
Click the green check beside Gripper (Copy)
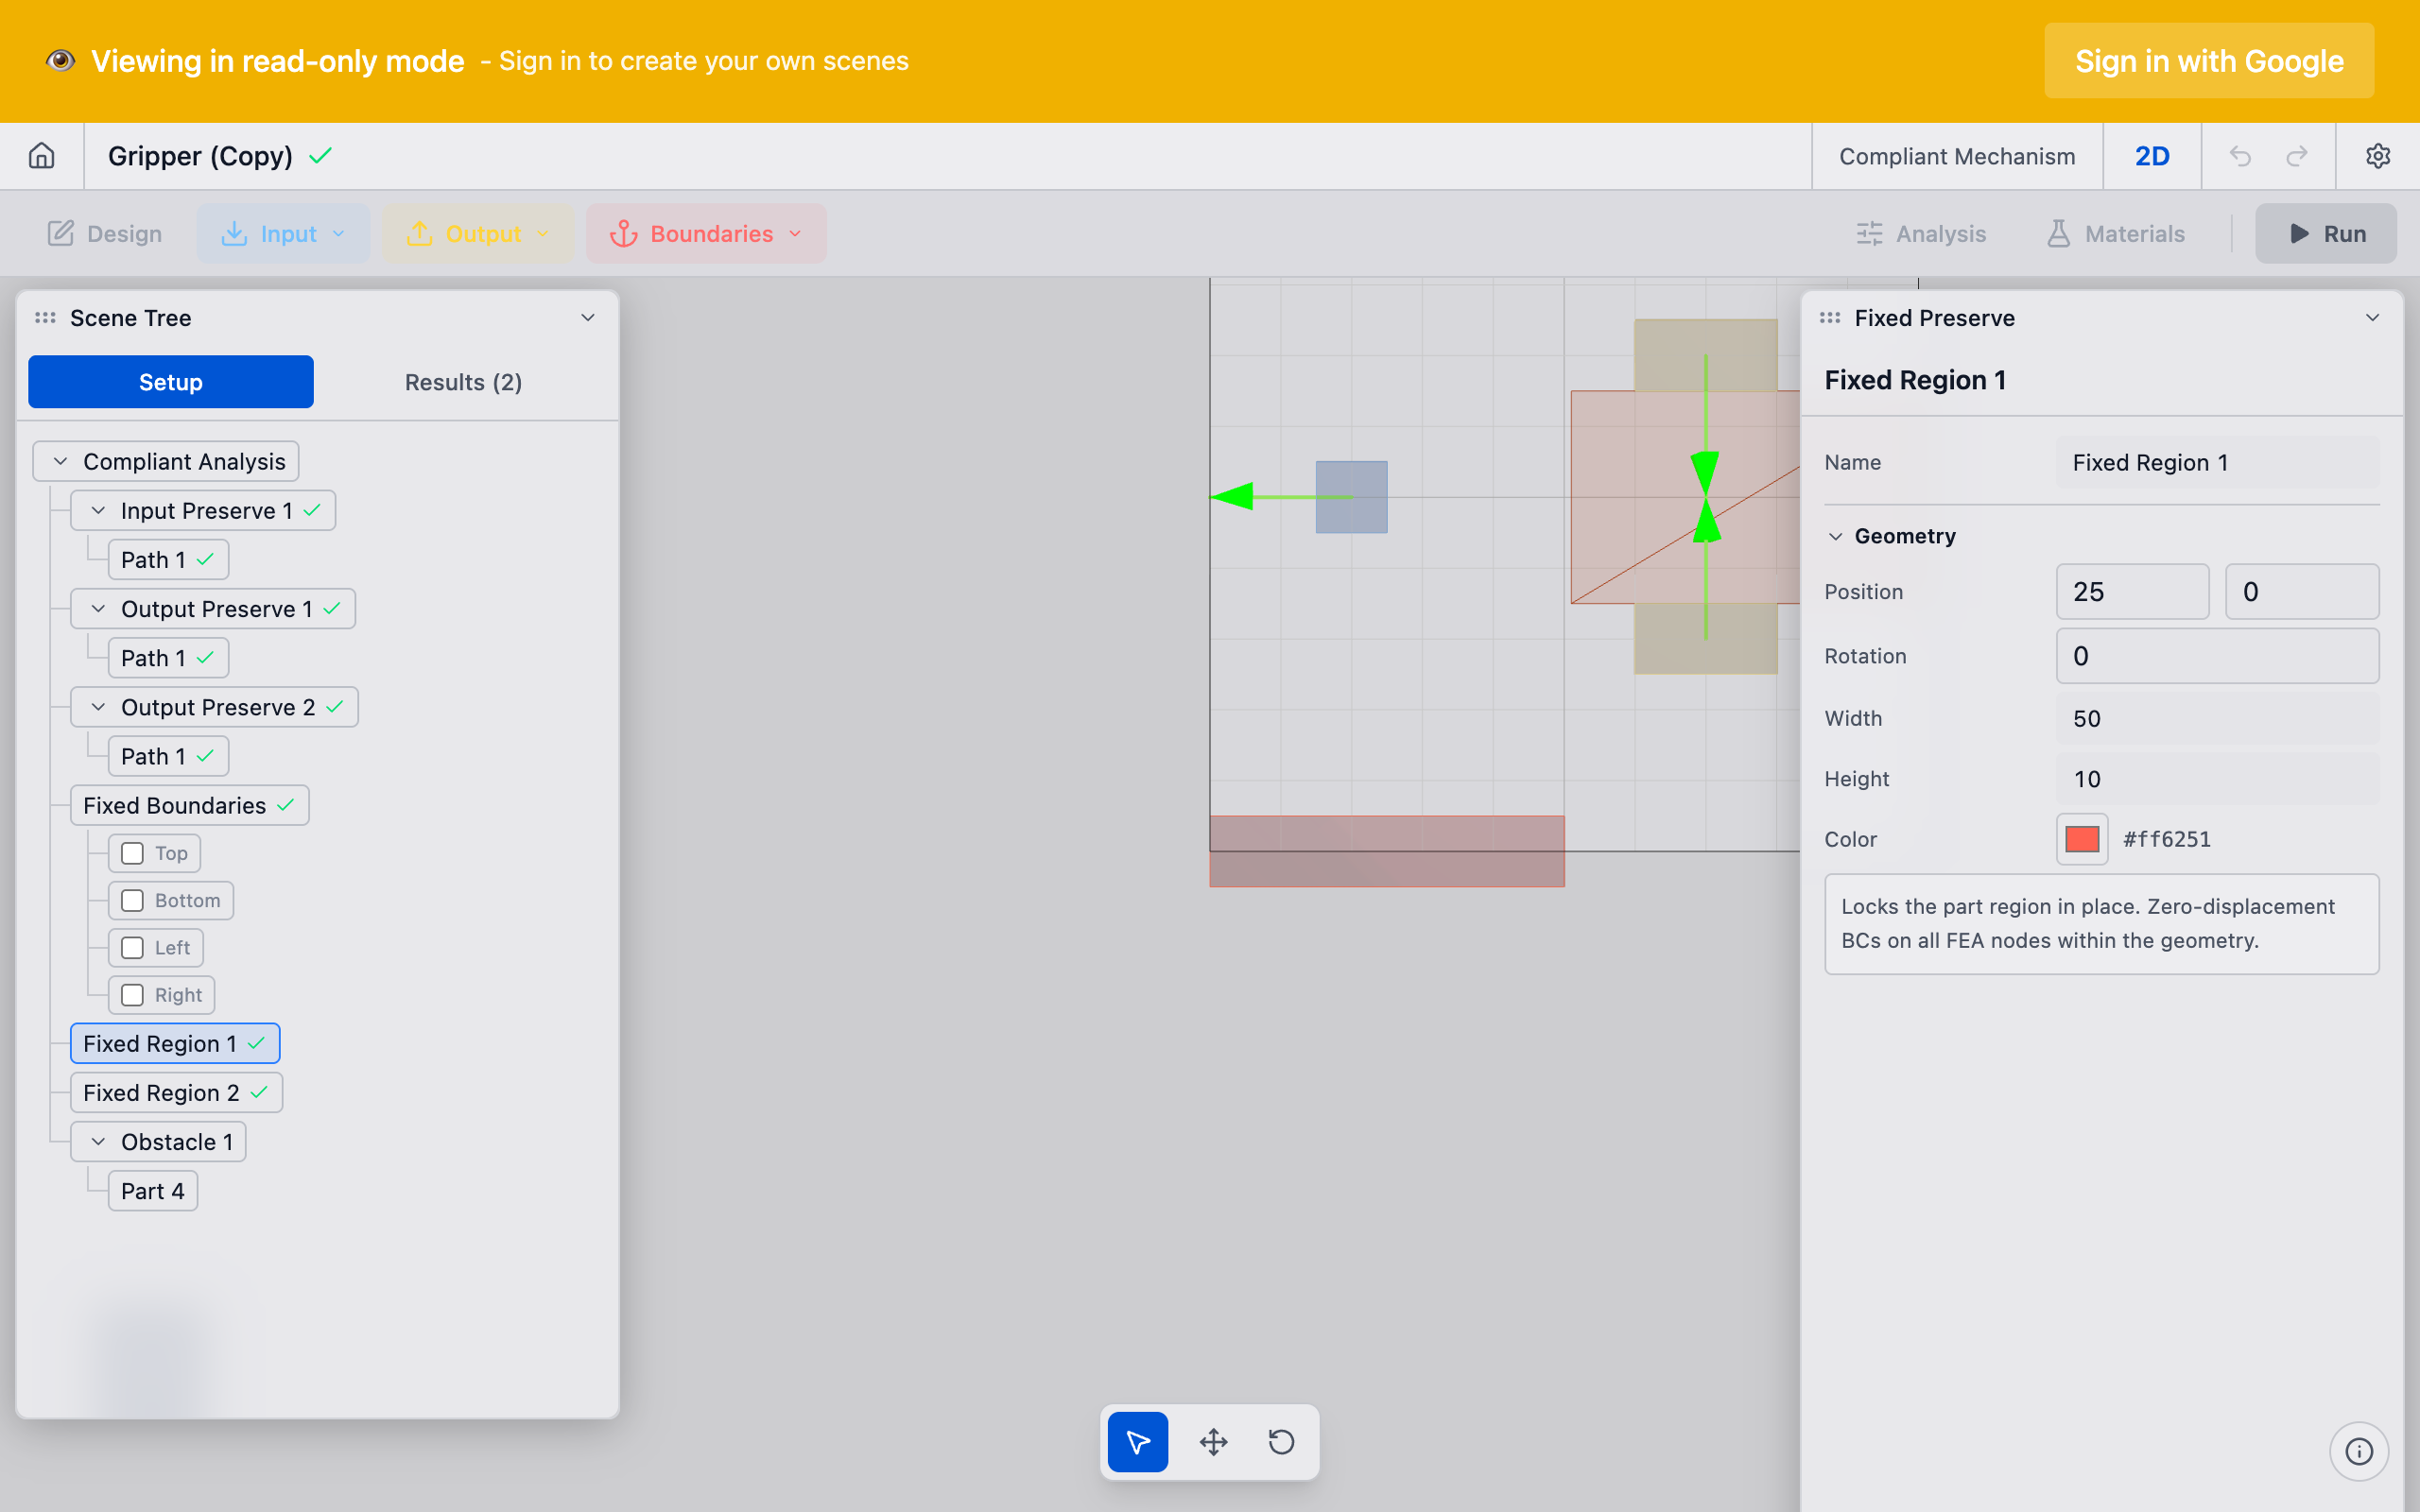(320, 156)
